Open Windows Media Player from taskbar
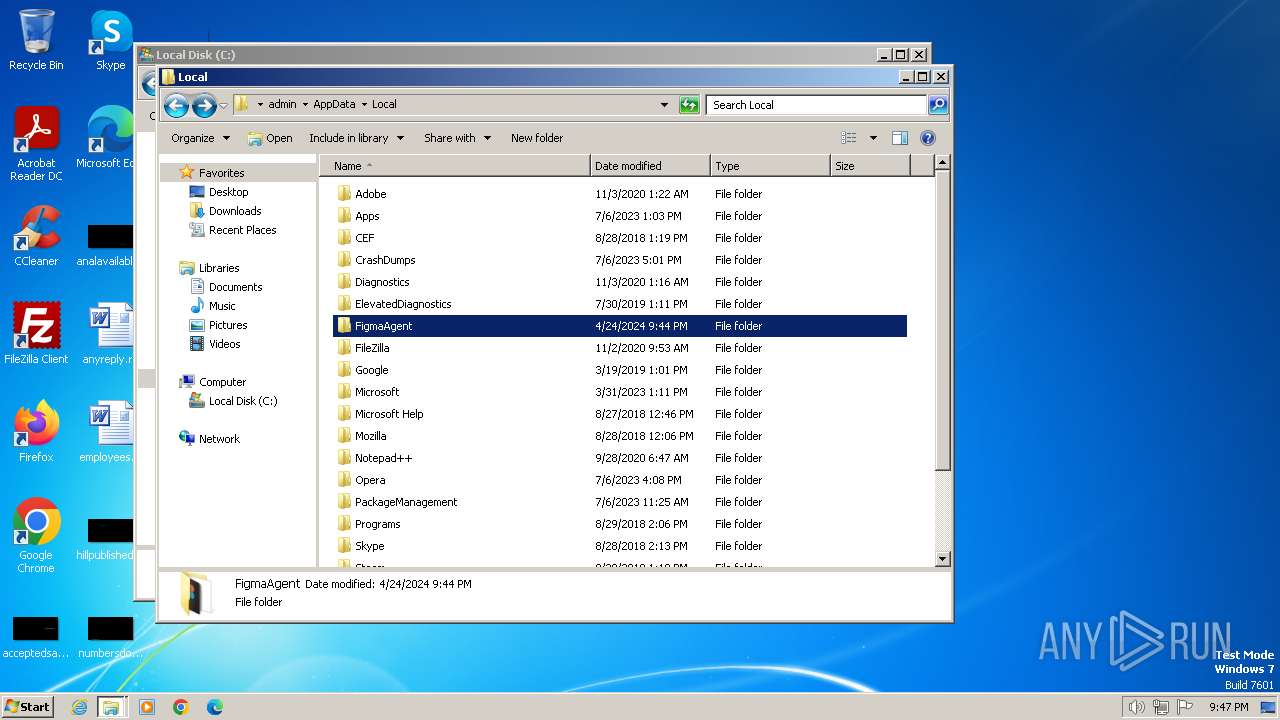Image resolution: width=1280 pixels, height=720 pixels. pos(147,707)
